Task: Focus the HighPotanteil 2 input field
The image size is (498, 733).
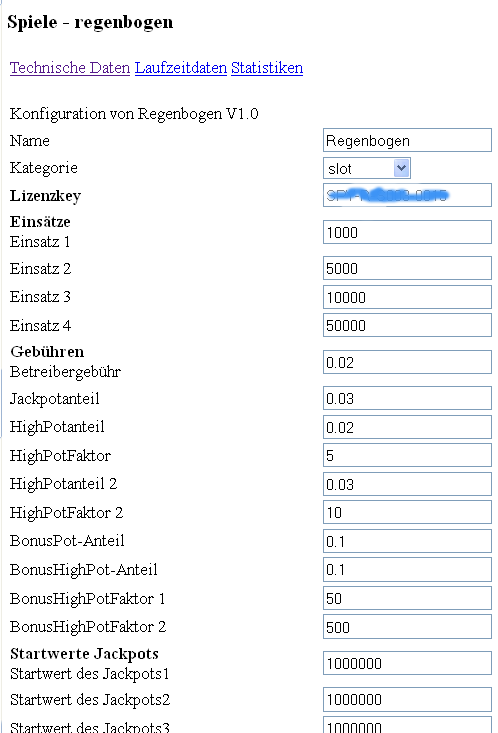Action: coord(407,484)
